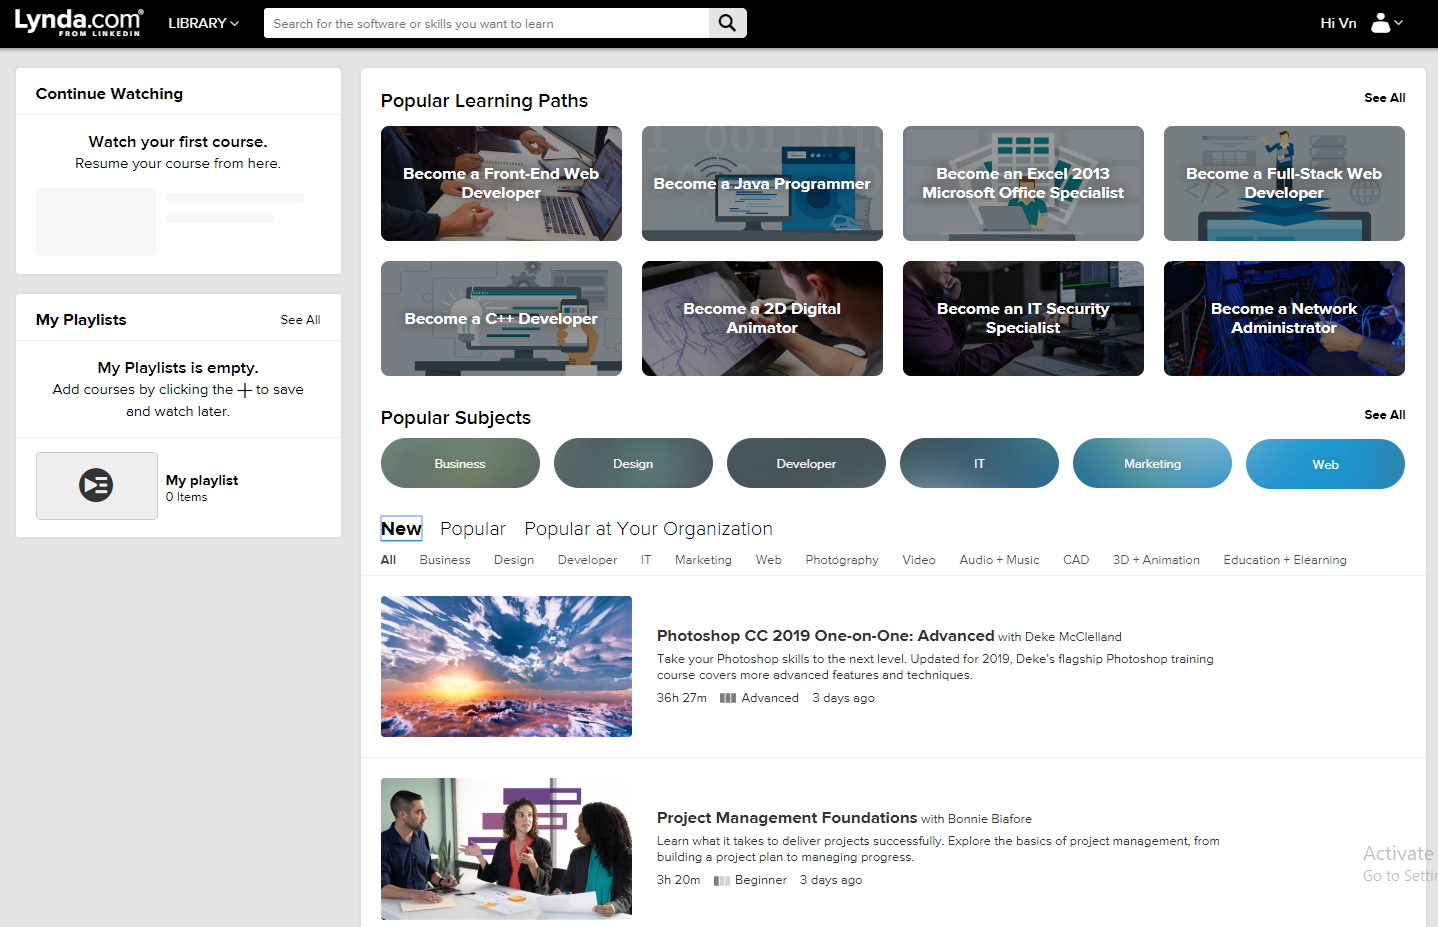Click the Hi Vn greeting text
The image size is (1438, 927).
coord(1338,23)
